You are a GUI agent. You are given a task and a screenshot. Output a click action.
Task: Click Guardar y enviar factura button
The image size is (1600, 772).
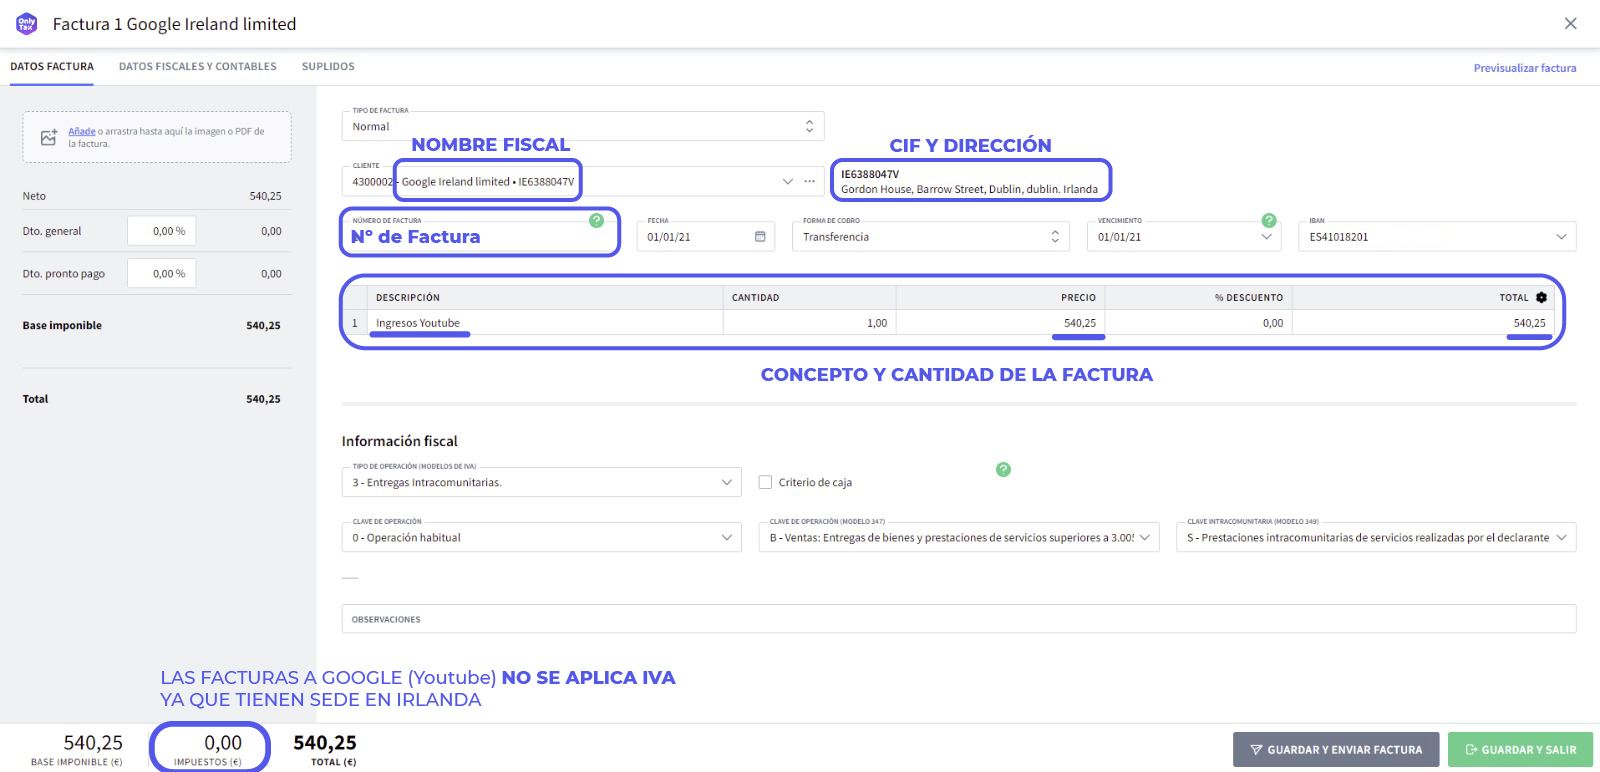(x=1335, y=750)
